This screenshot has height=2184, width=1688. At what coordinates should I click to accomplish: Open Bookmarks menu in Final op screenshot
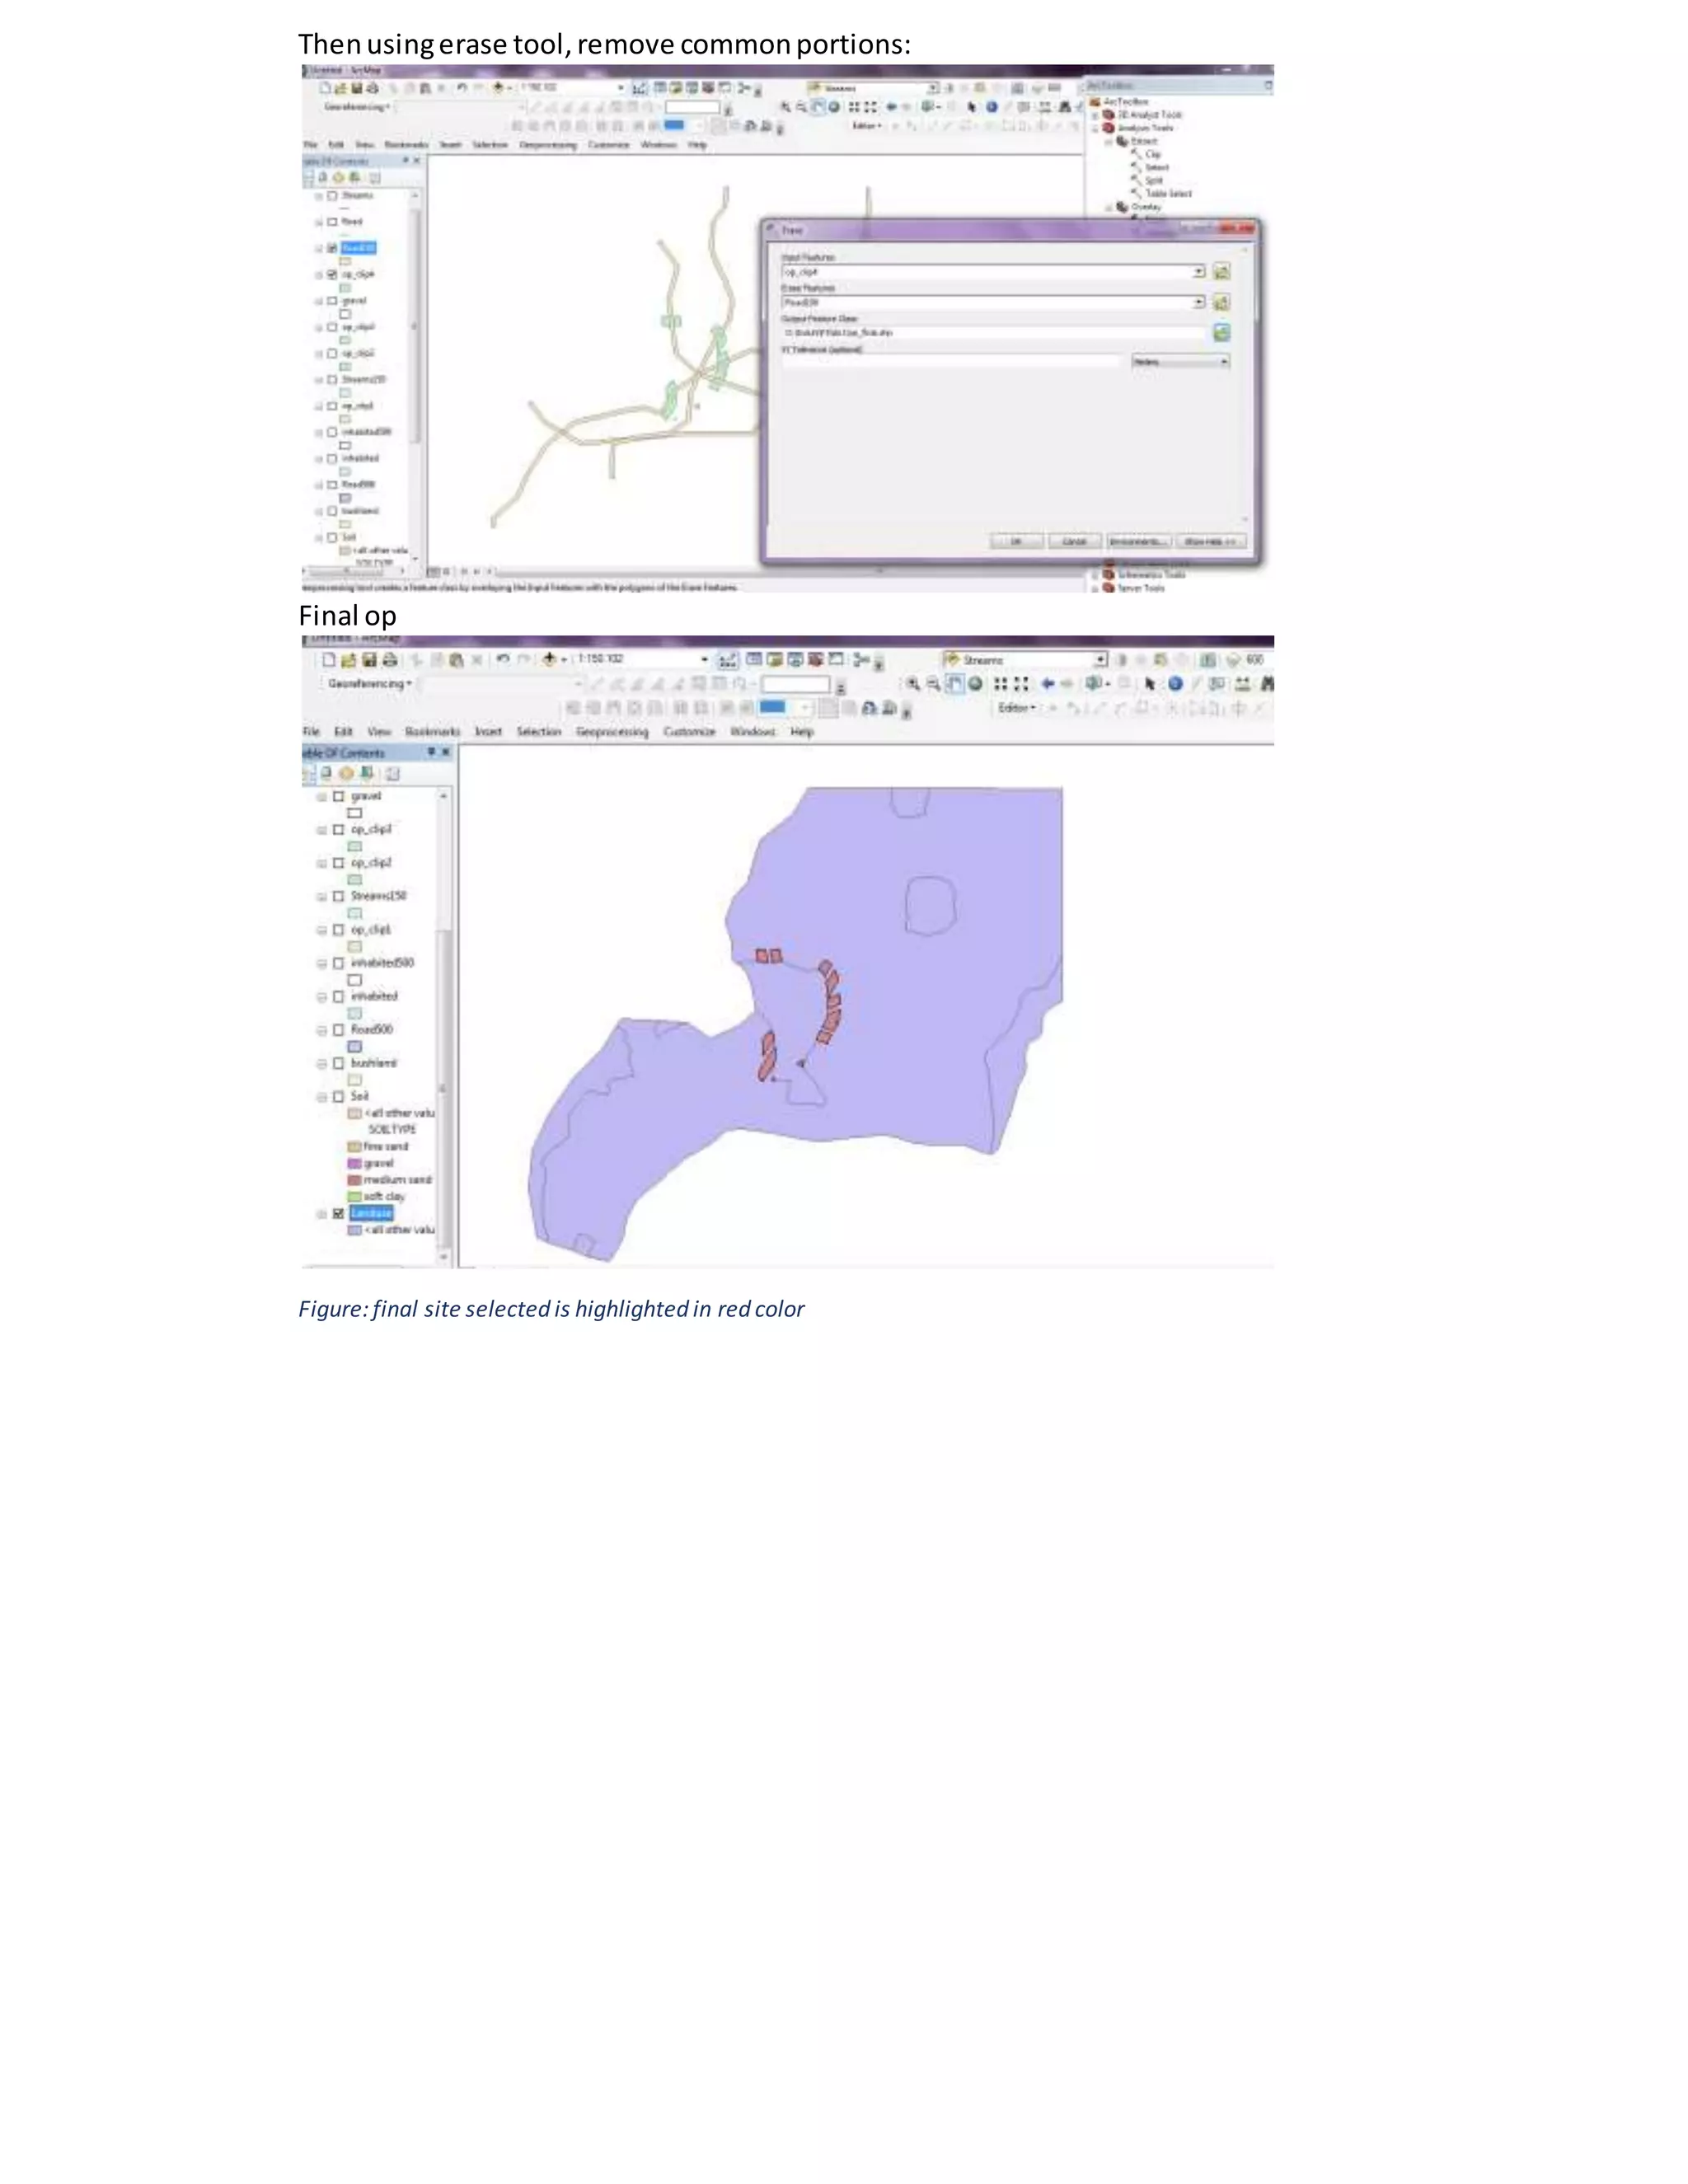[x=432, y=732]
